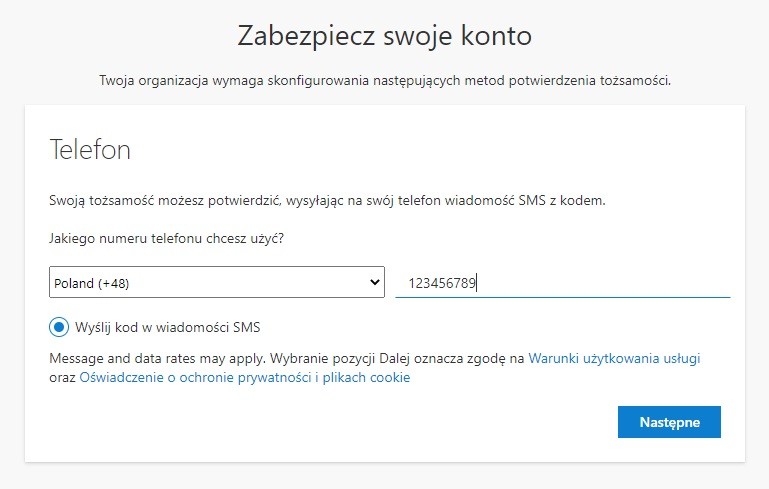Screen dimensions: 769x489
Task: Click the blue underline beneath the phone number field
Action: coord(563,297)
